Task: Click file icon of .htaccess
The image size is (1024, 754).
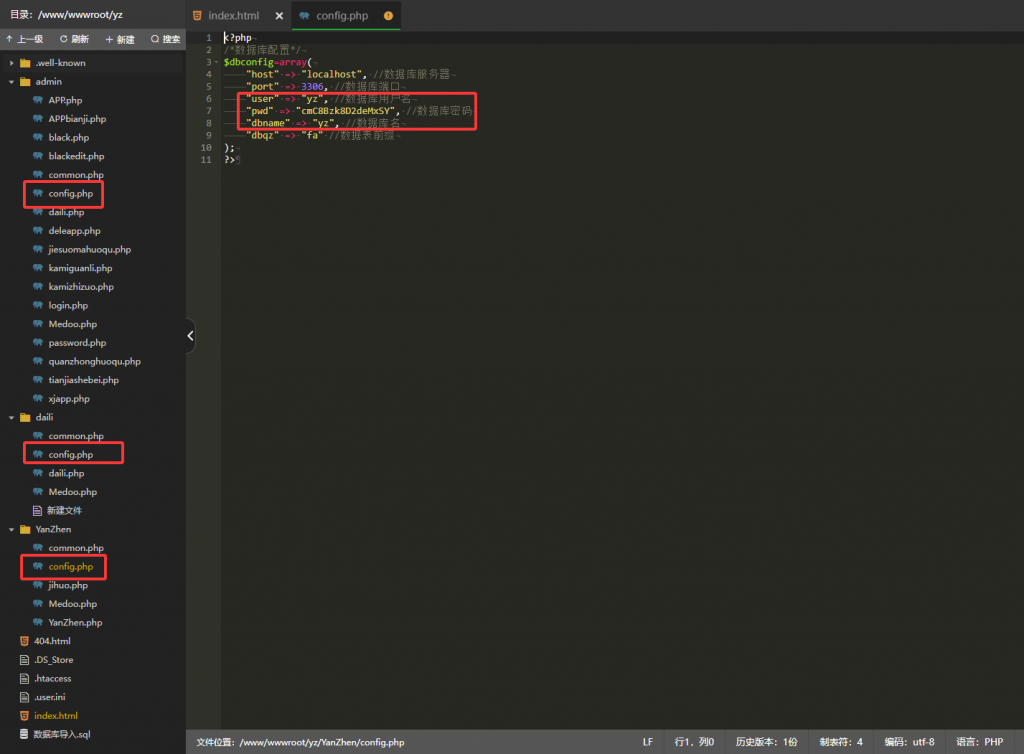Action: tap(24, 678)
